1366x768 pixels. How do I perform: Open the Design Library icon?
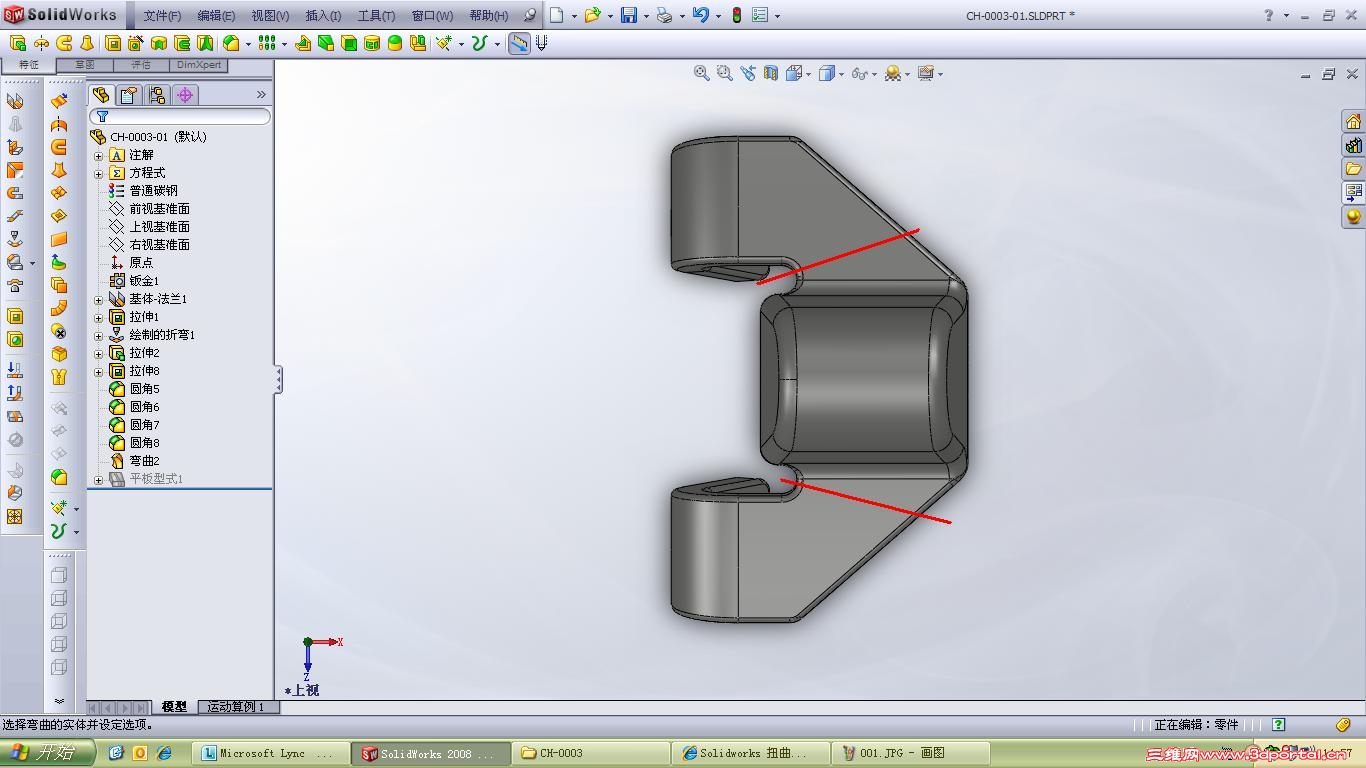(1353, 146)
